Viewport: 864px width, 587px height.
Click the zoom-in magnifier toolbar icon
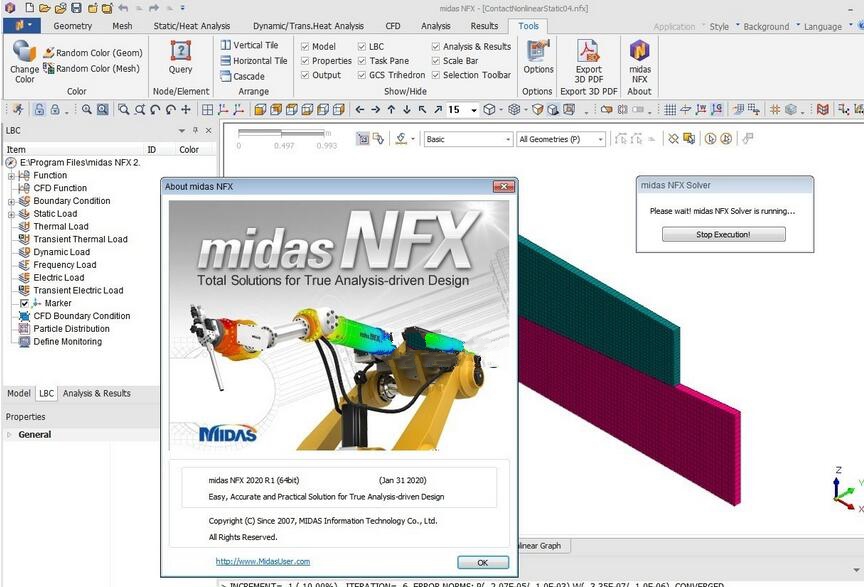pos(87,109)
